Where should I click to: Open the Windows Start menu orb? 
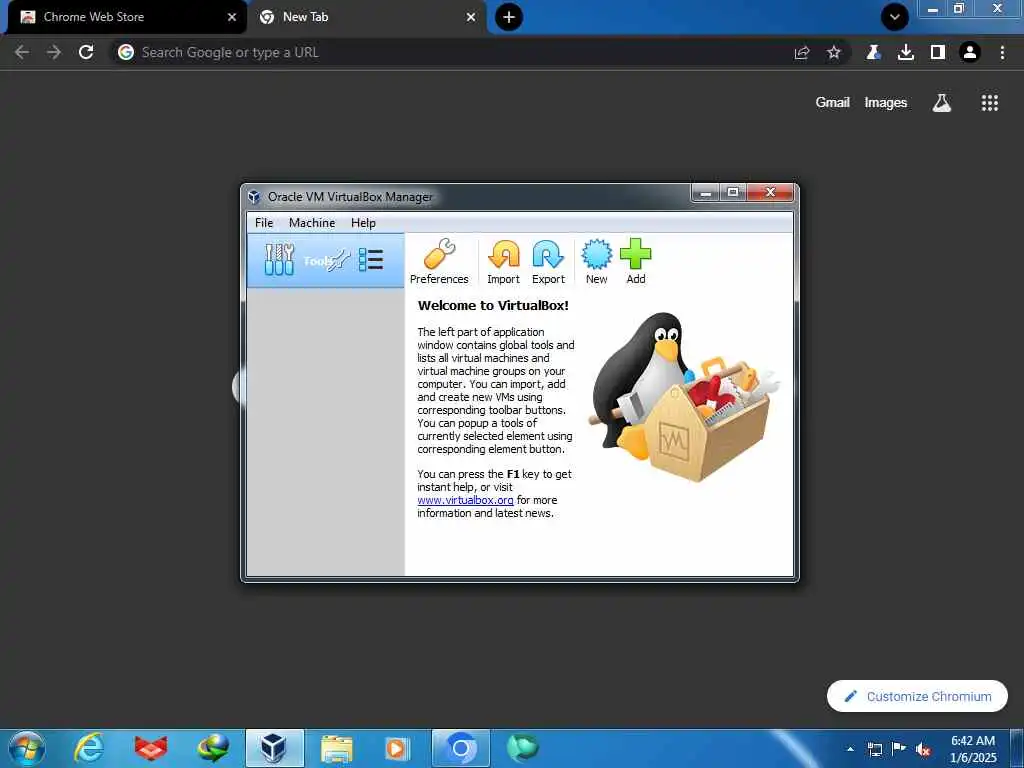[27, 748]
